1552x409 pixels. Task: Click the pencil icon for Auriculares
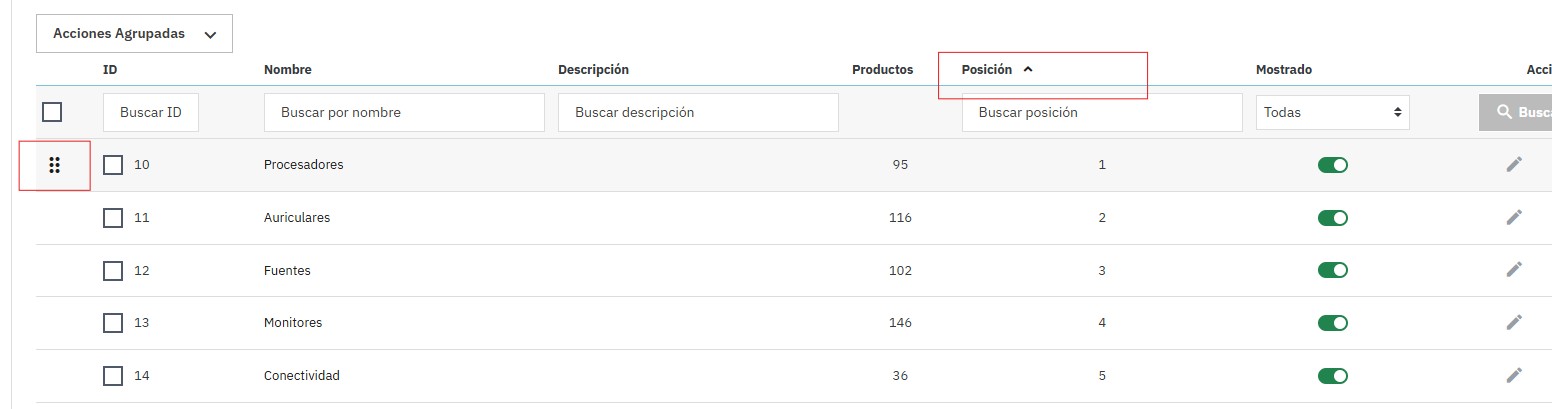1514,217
